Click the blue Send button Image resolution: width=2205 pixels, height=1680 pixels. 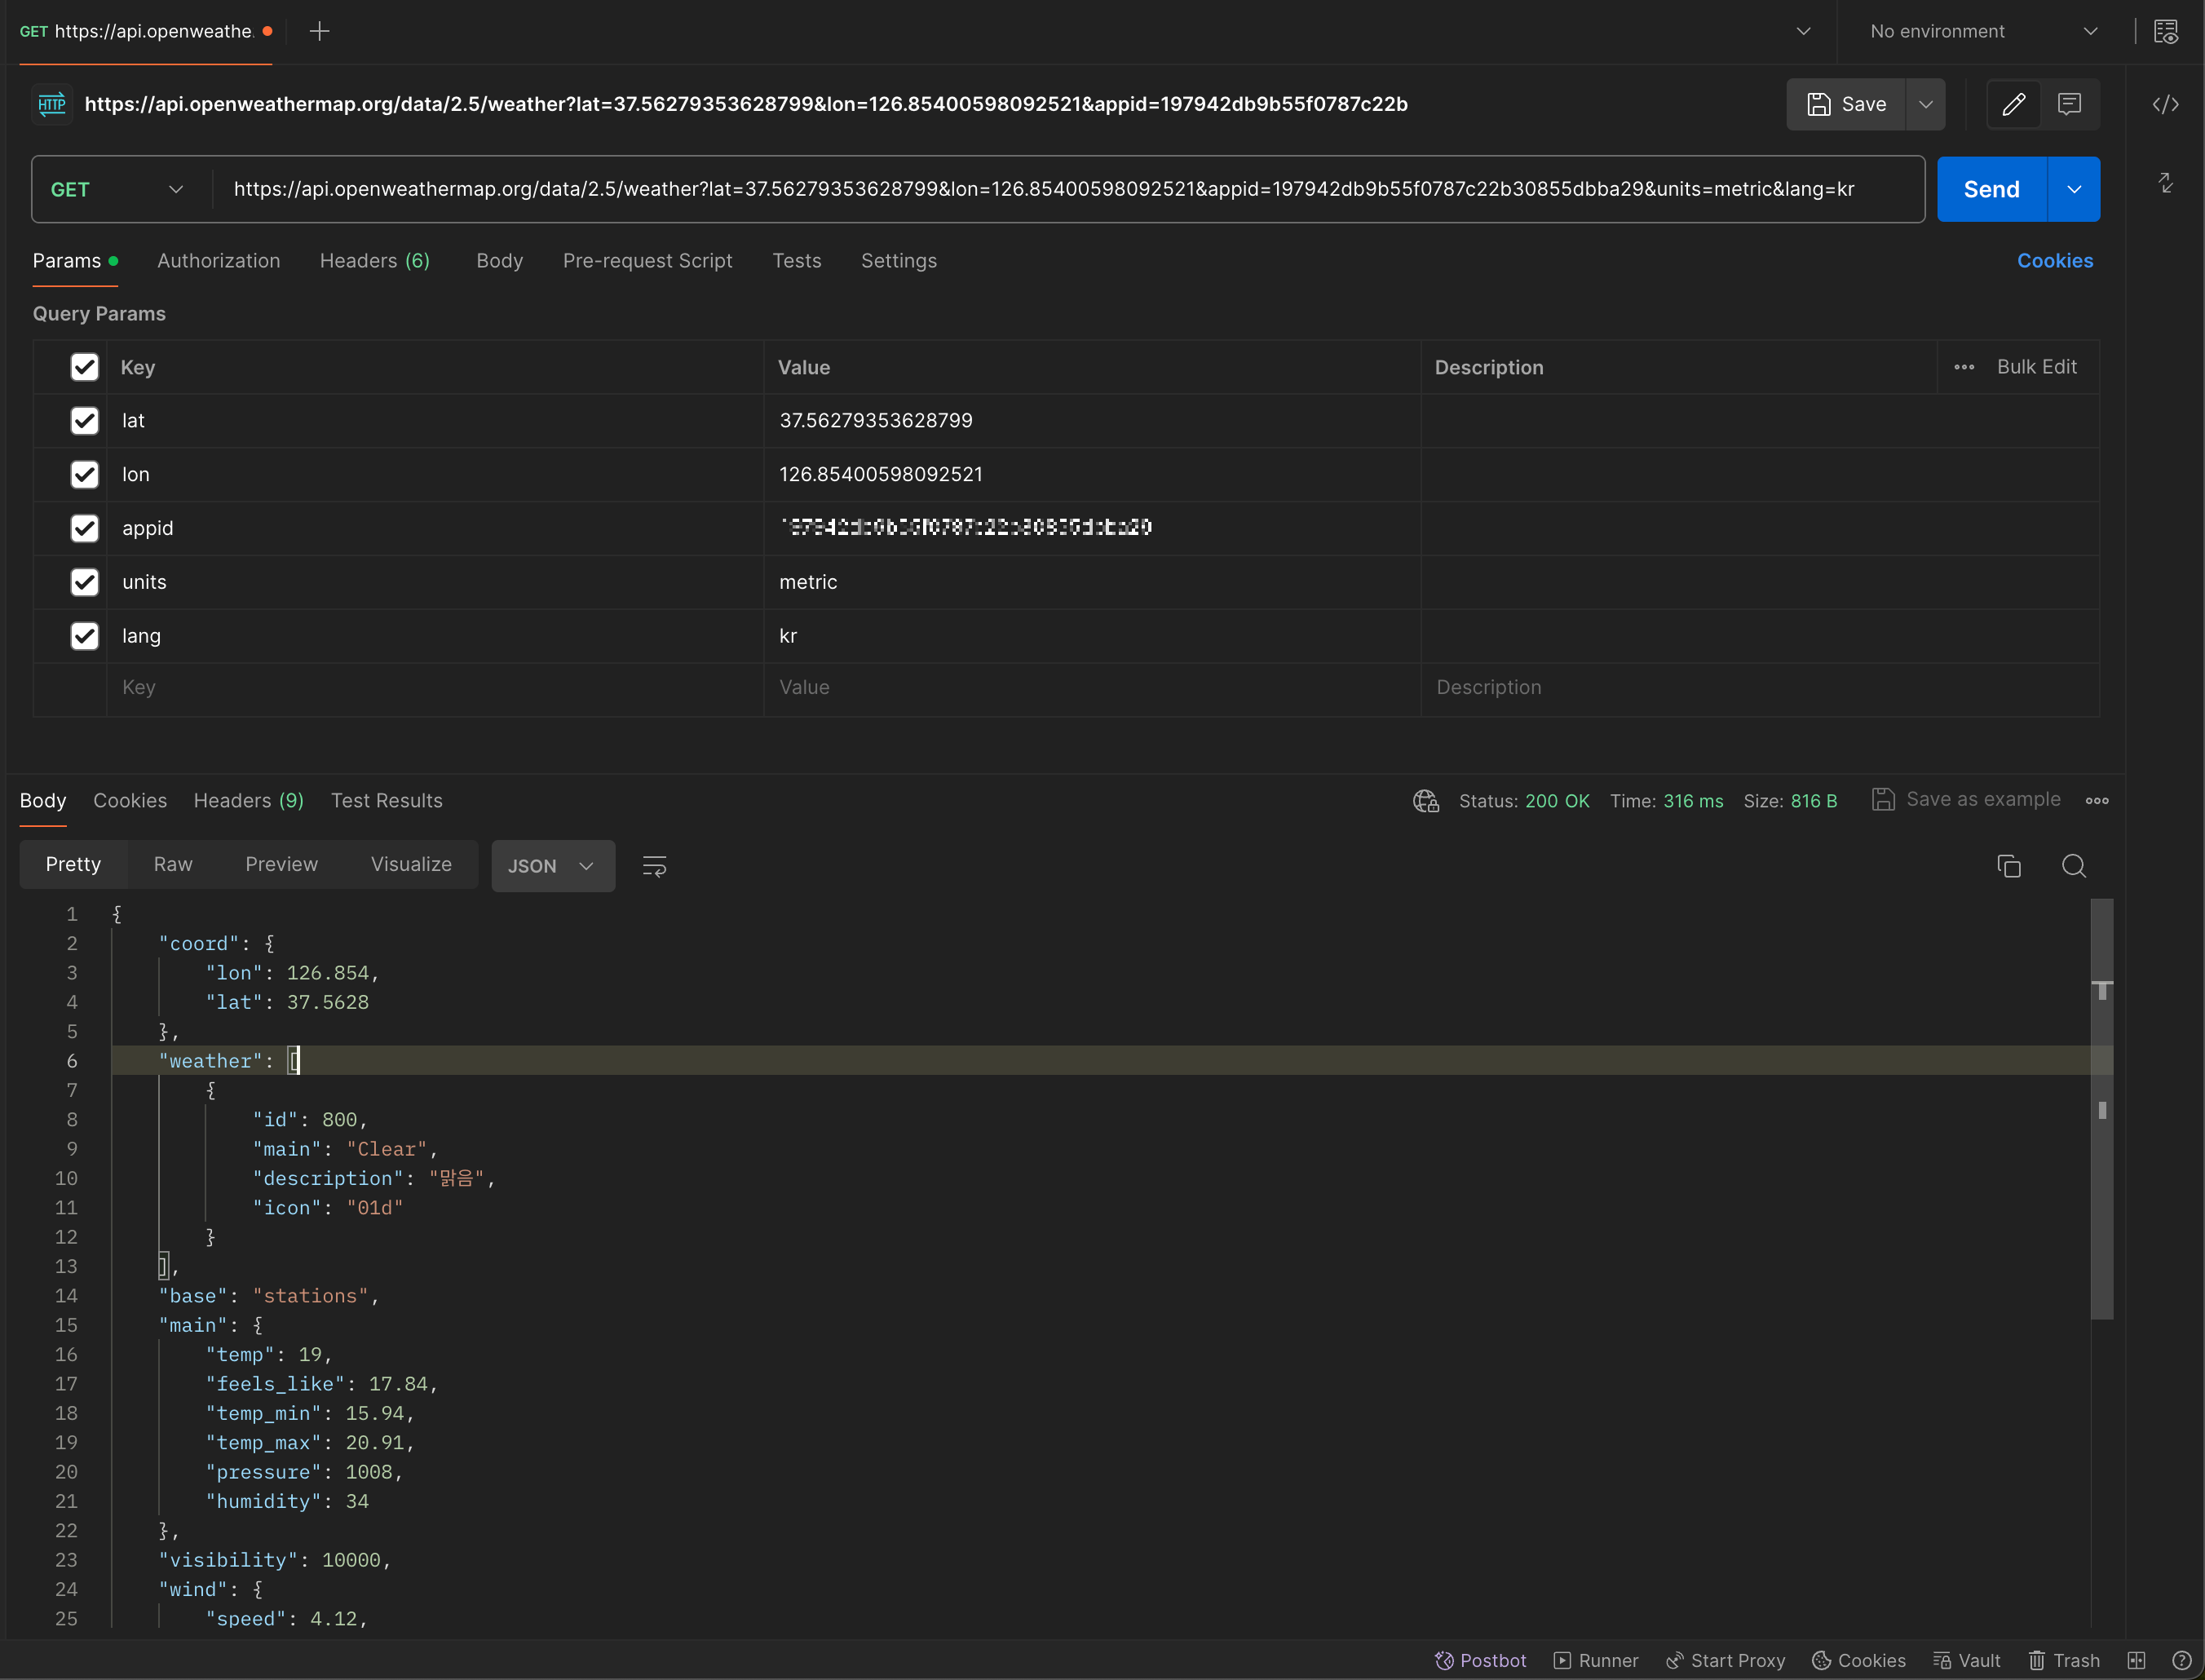(x=1991, y=189)
